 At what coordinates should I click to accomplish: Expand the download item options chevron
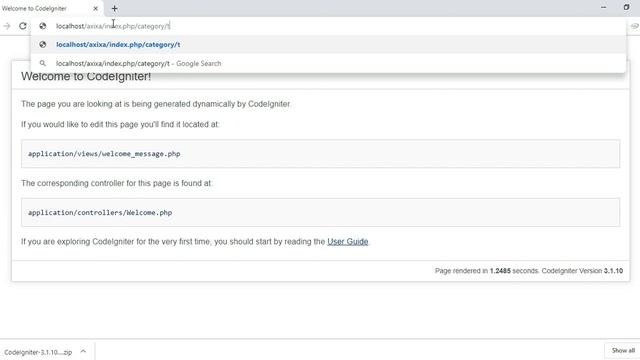[x=83, y=351]
